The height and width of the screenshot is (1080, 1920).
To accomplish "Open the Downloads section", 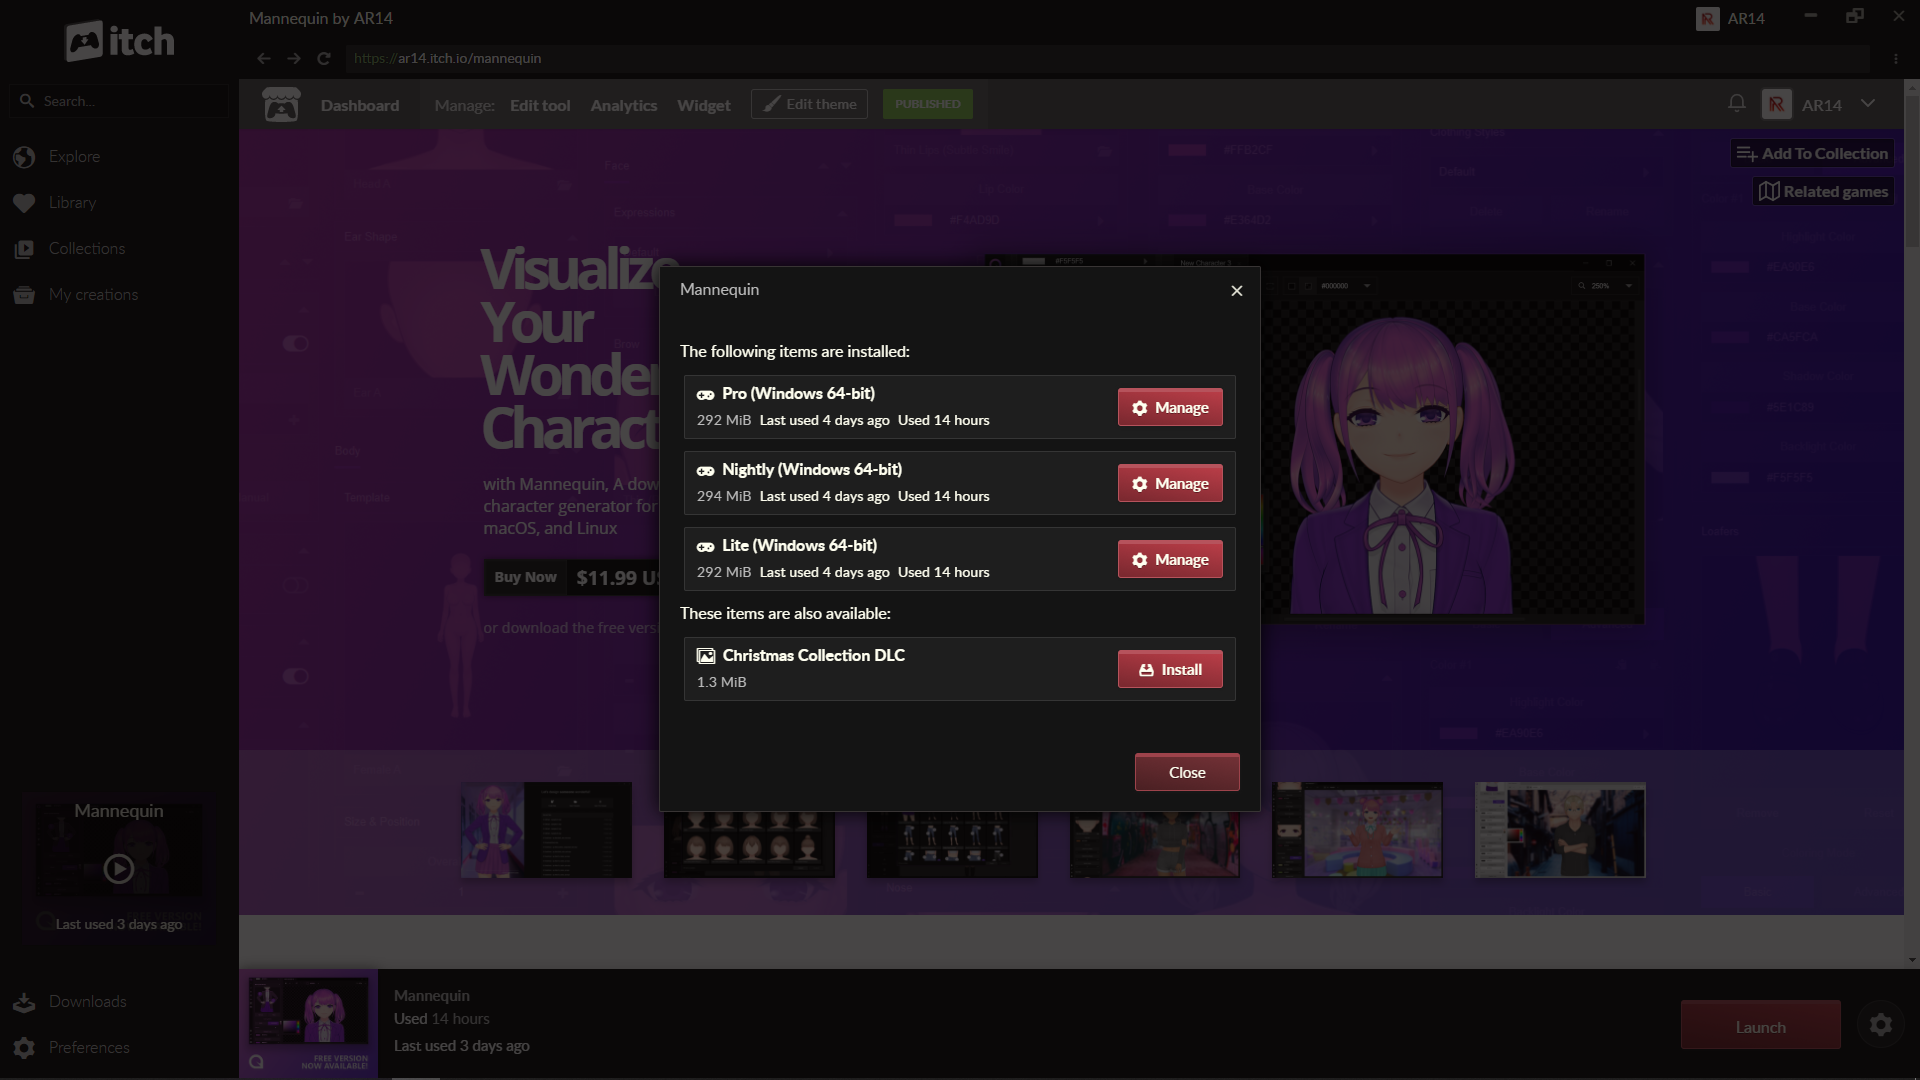I will point(88,1001).
